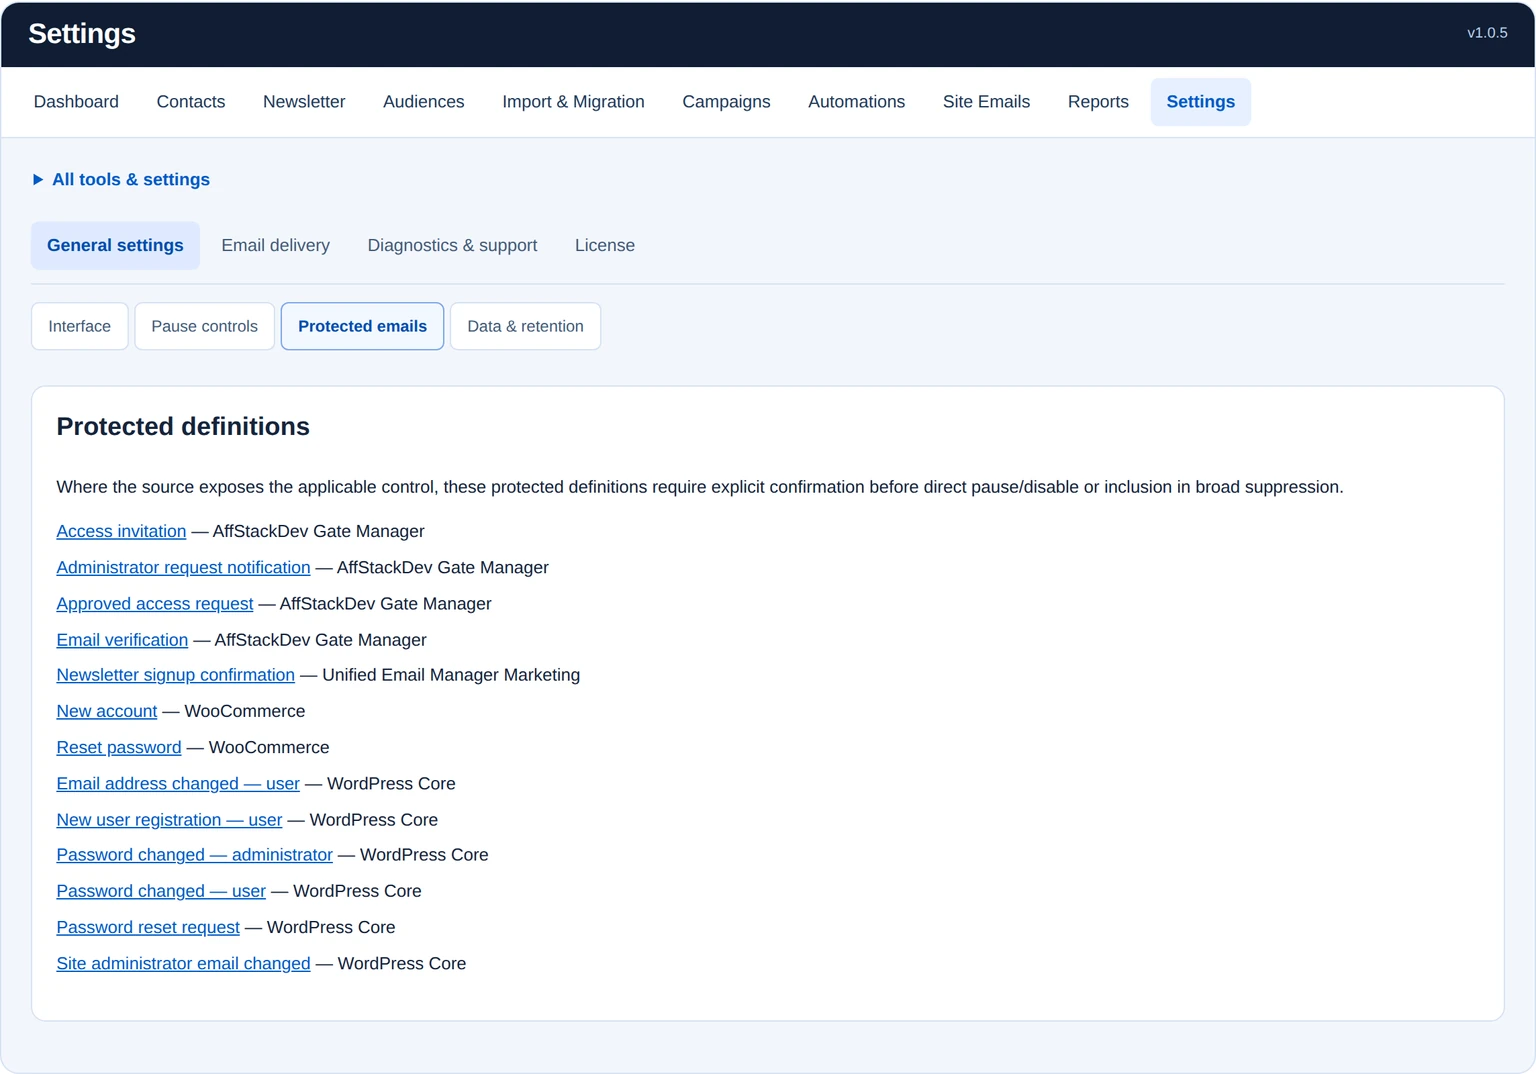Open the Dashboard tab
This screenshot has height=1074, width=1536.
point(76,102)
